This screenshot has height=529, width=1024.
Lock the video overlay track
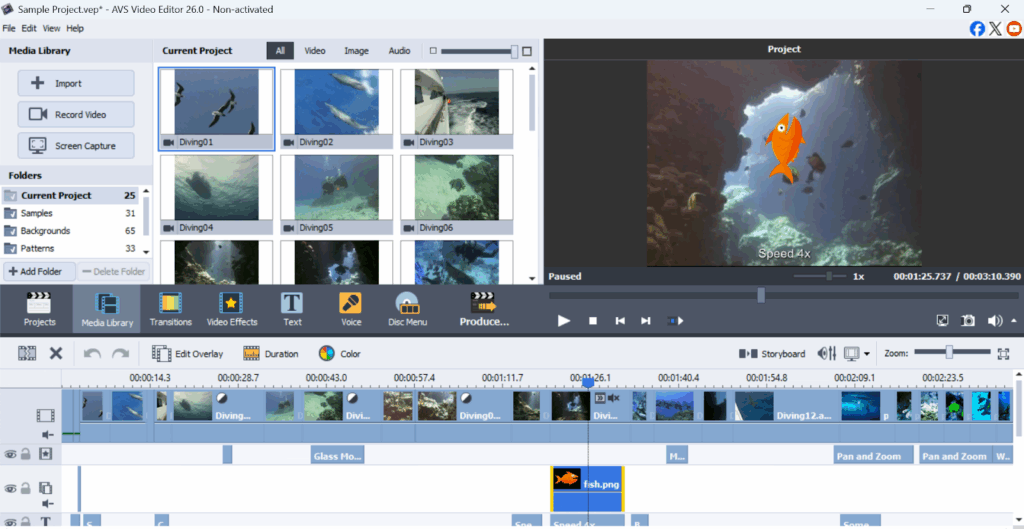25,488
